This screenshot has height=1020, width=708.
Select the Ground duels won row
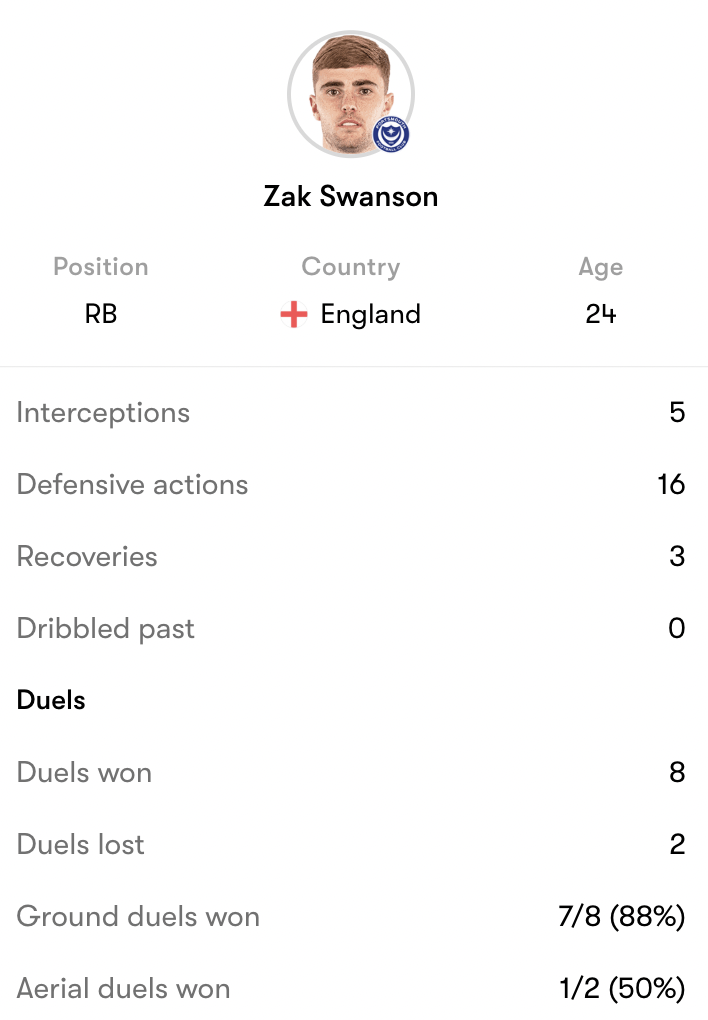coord(354,917)
